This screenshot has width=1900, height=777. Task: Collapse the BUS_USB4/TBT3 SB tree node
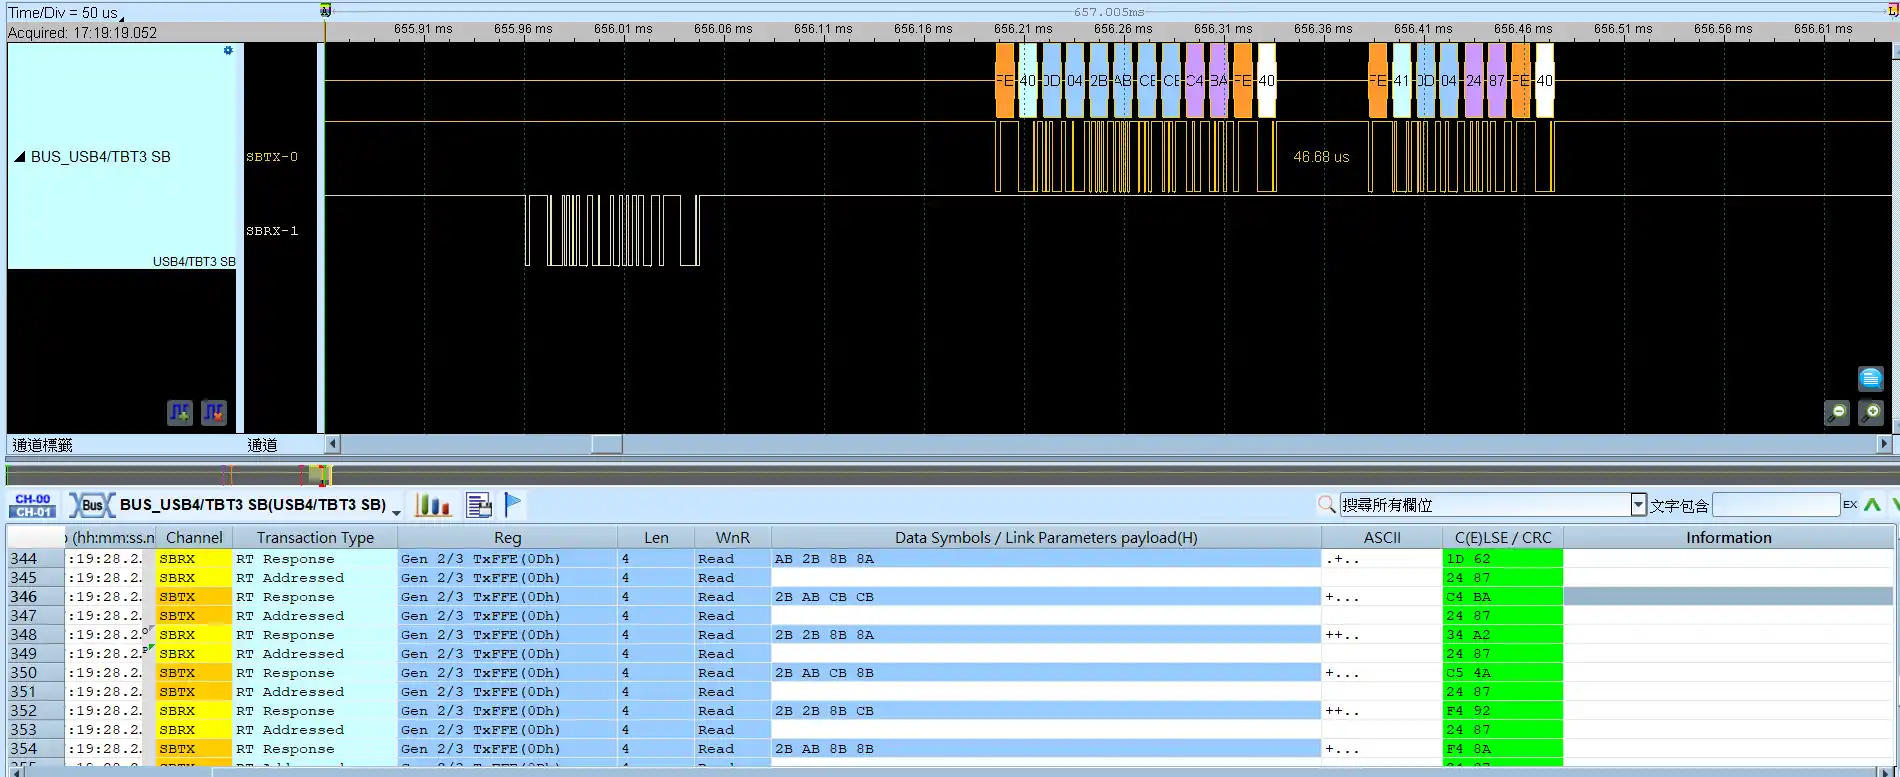19,157
